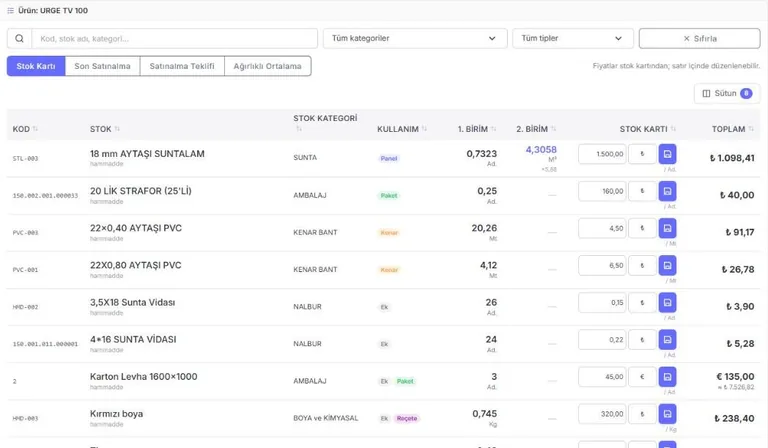
Task: Click the blue 4,3058 second unit value
Action: (x=541, y=149)
